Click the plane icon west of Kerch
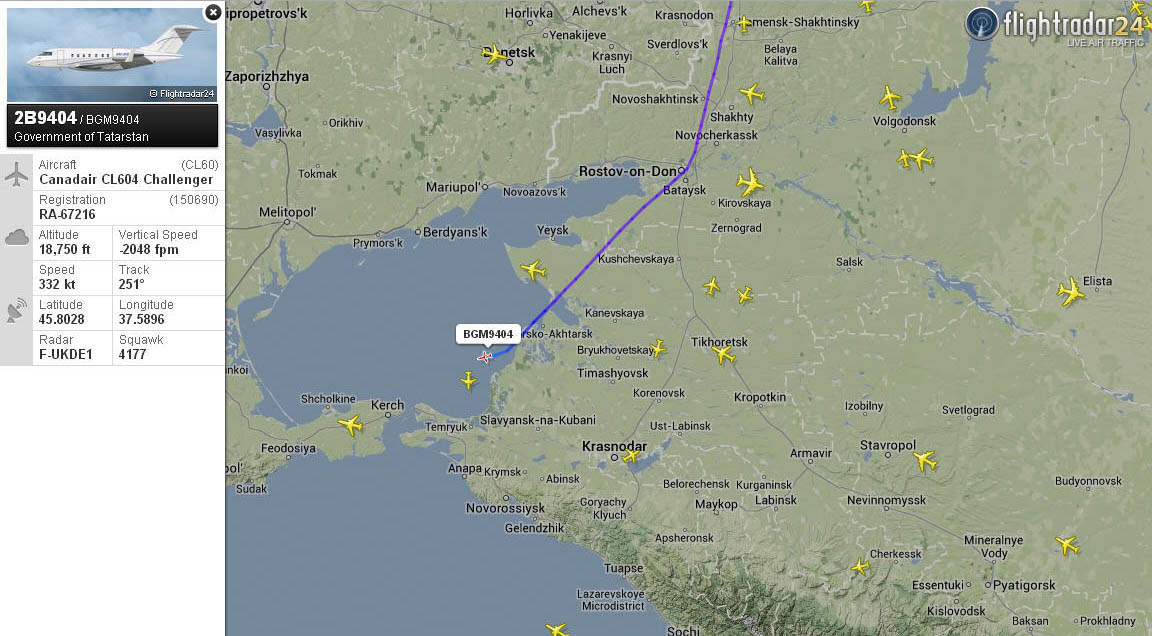The image size is (1152, 636). (350, 424)
